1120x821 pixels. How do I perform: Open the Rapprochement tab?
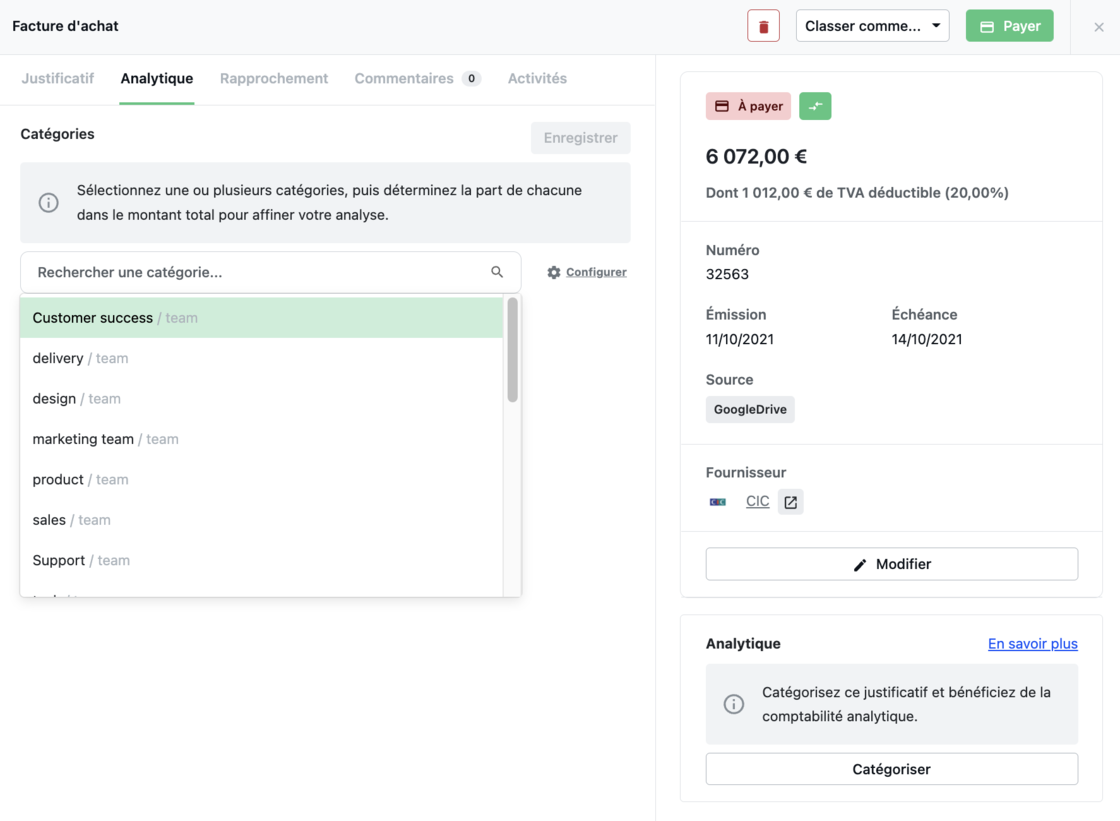(x=274, y=79)
